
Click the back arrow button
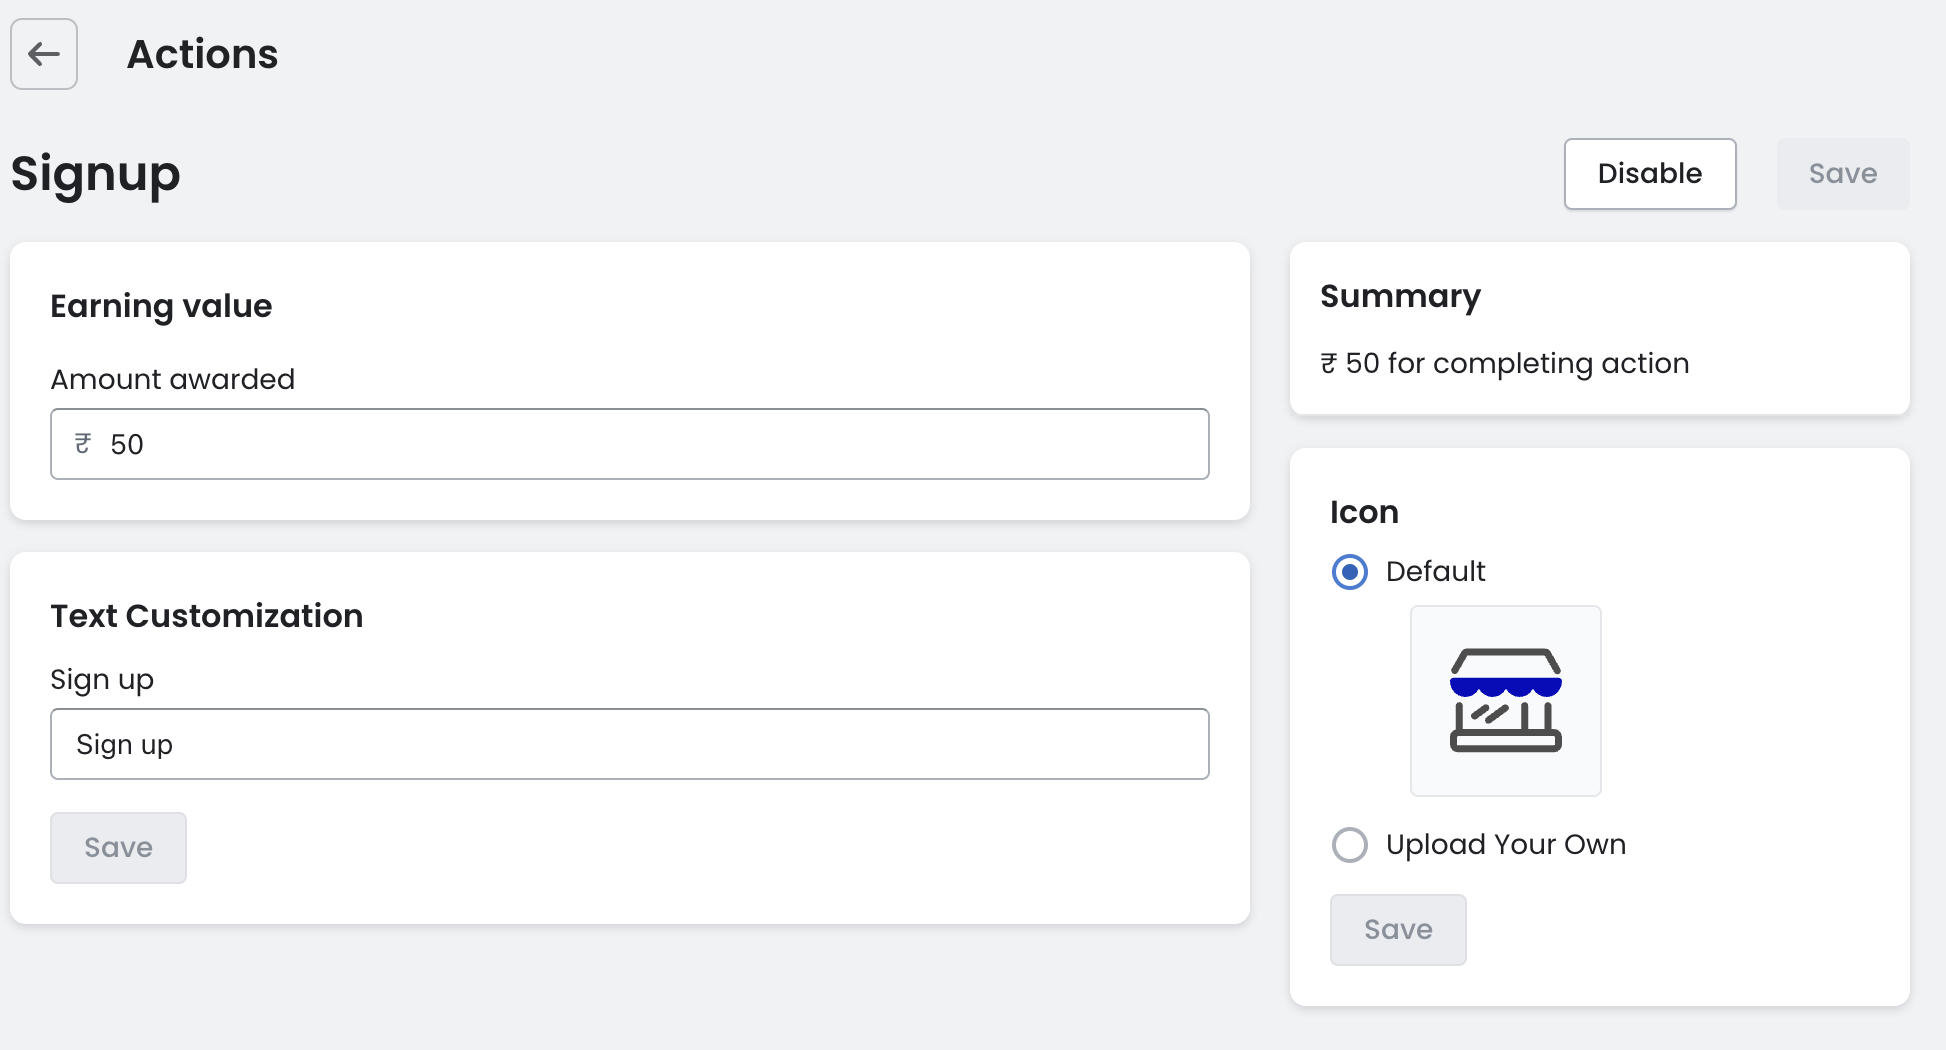(x=44, y=54)
